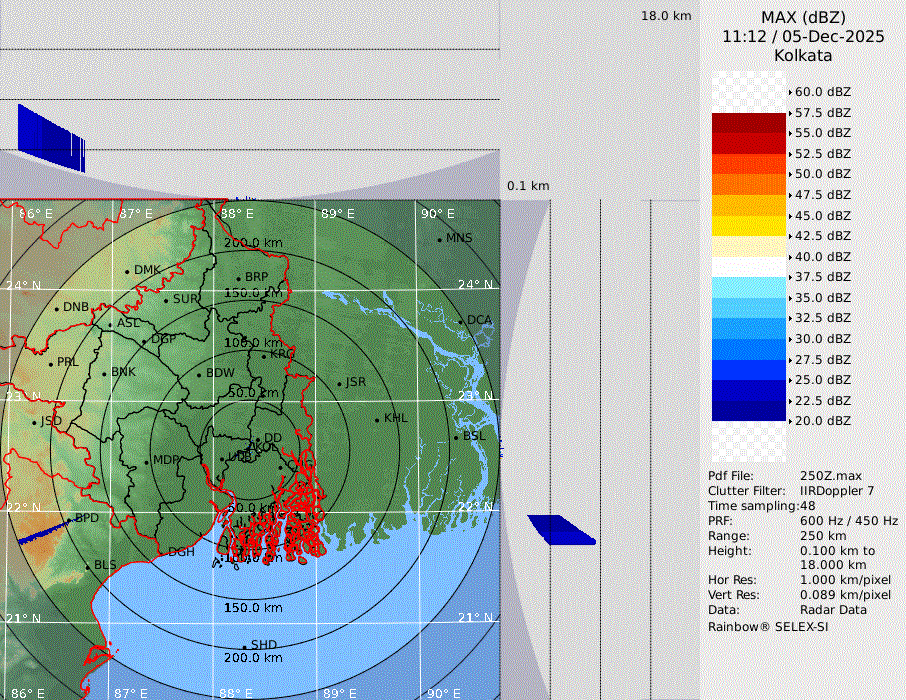The image size is (906, 700).
Task: Click the BRP station point
Action: (238, 279)
